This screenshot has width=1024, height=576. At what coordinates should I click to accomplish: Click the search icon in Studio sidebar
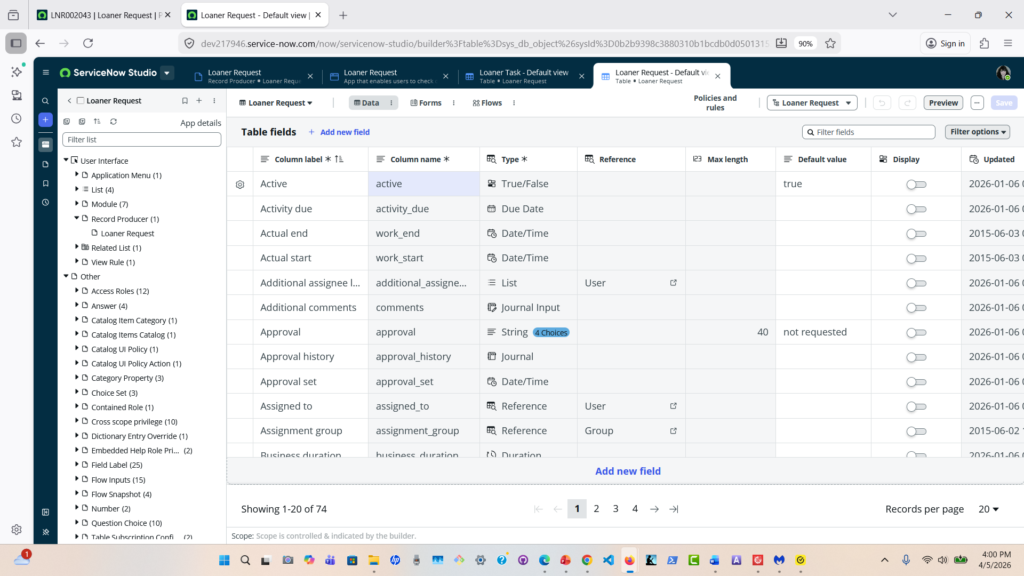pyautogui.click(x=45, y=101)
